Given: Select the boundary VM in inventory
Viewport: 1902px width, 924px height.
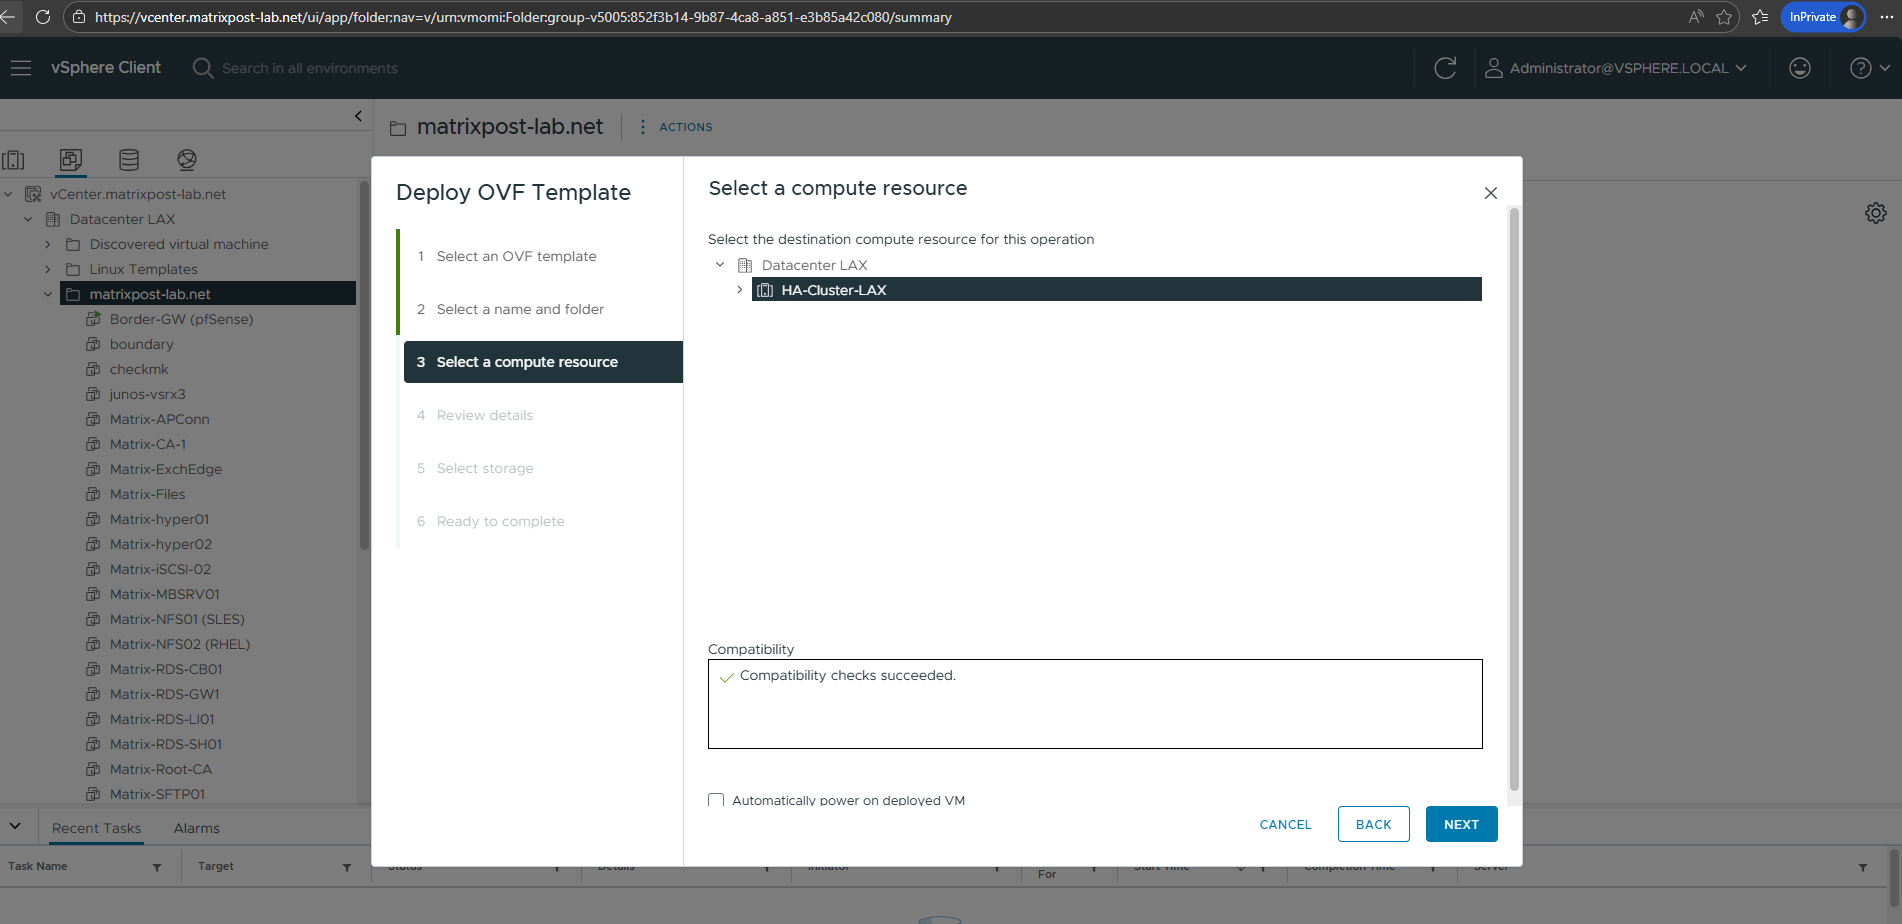Looking at the screenshot, I should click(x=141, y=344).
